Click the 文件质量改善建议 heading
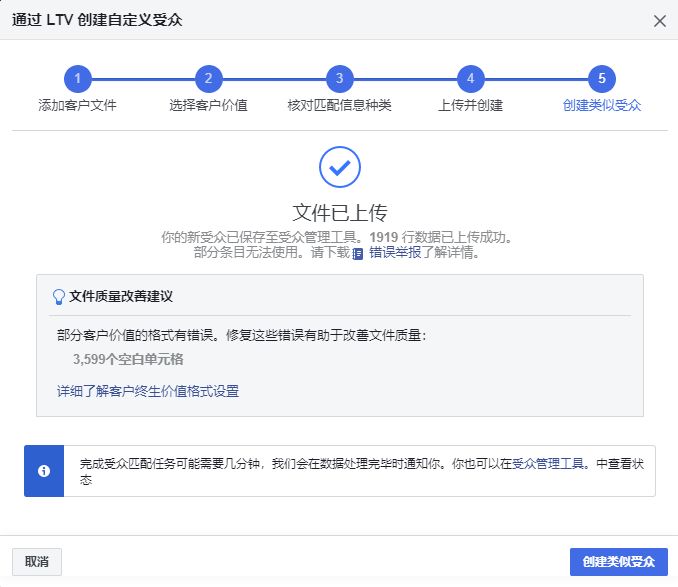 coord(121,297)
